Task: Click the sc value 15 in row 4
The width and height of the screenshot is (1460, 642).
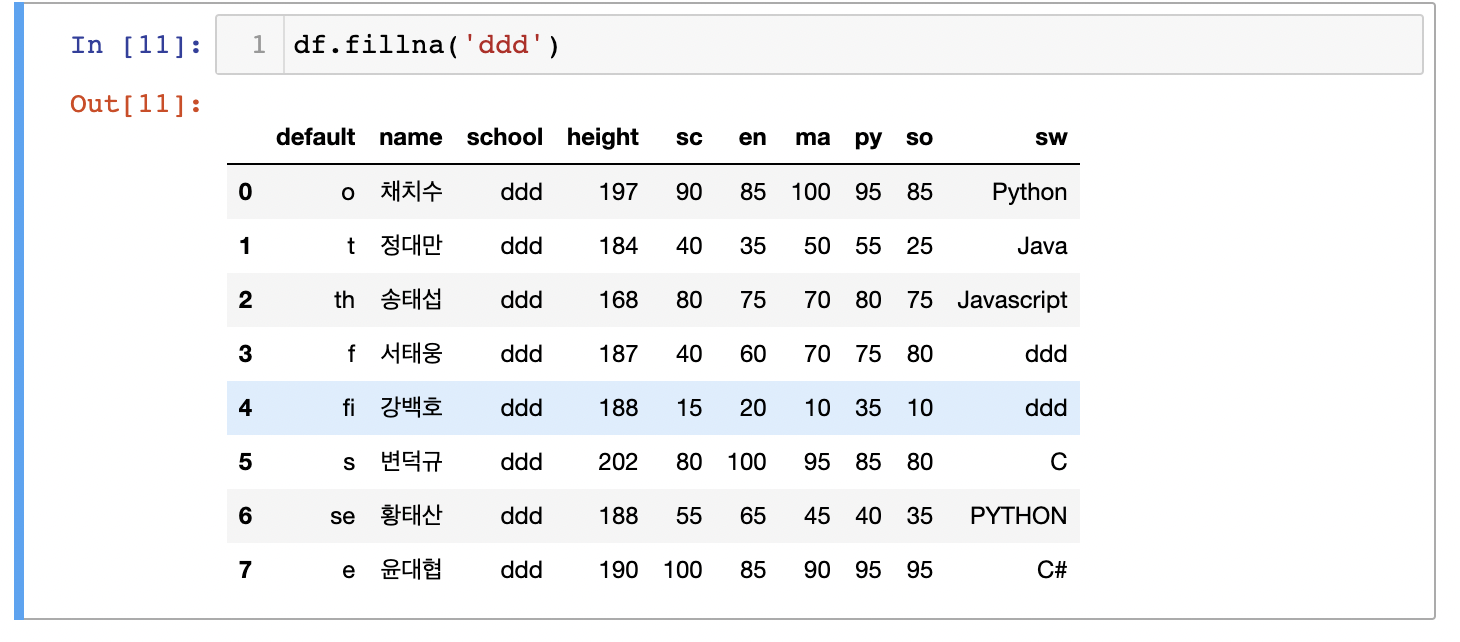Action: pyautogui.click(x=689, y=408)
